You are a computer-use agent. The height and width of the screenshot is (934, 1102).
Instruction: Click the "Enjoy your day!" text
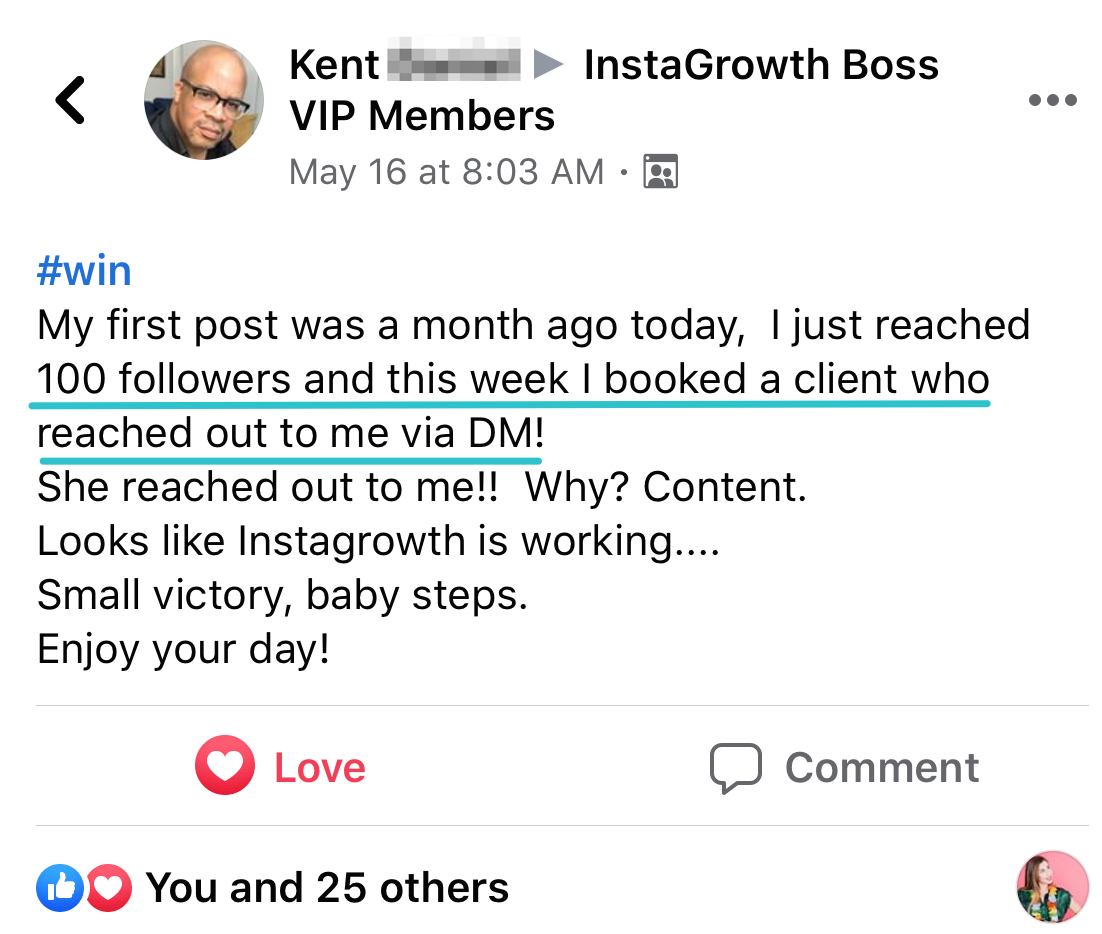(183, 650)
